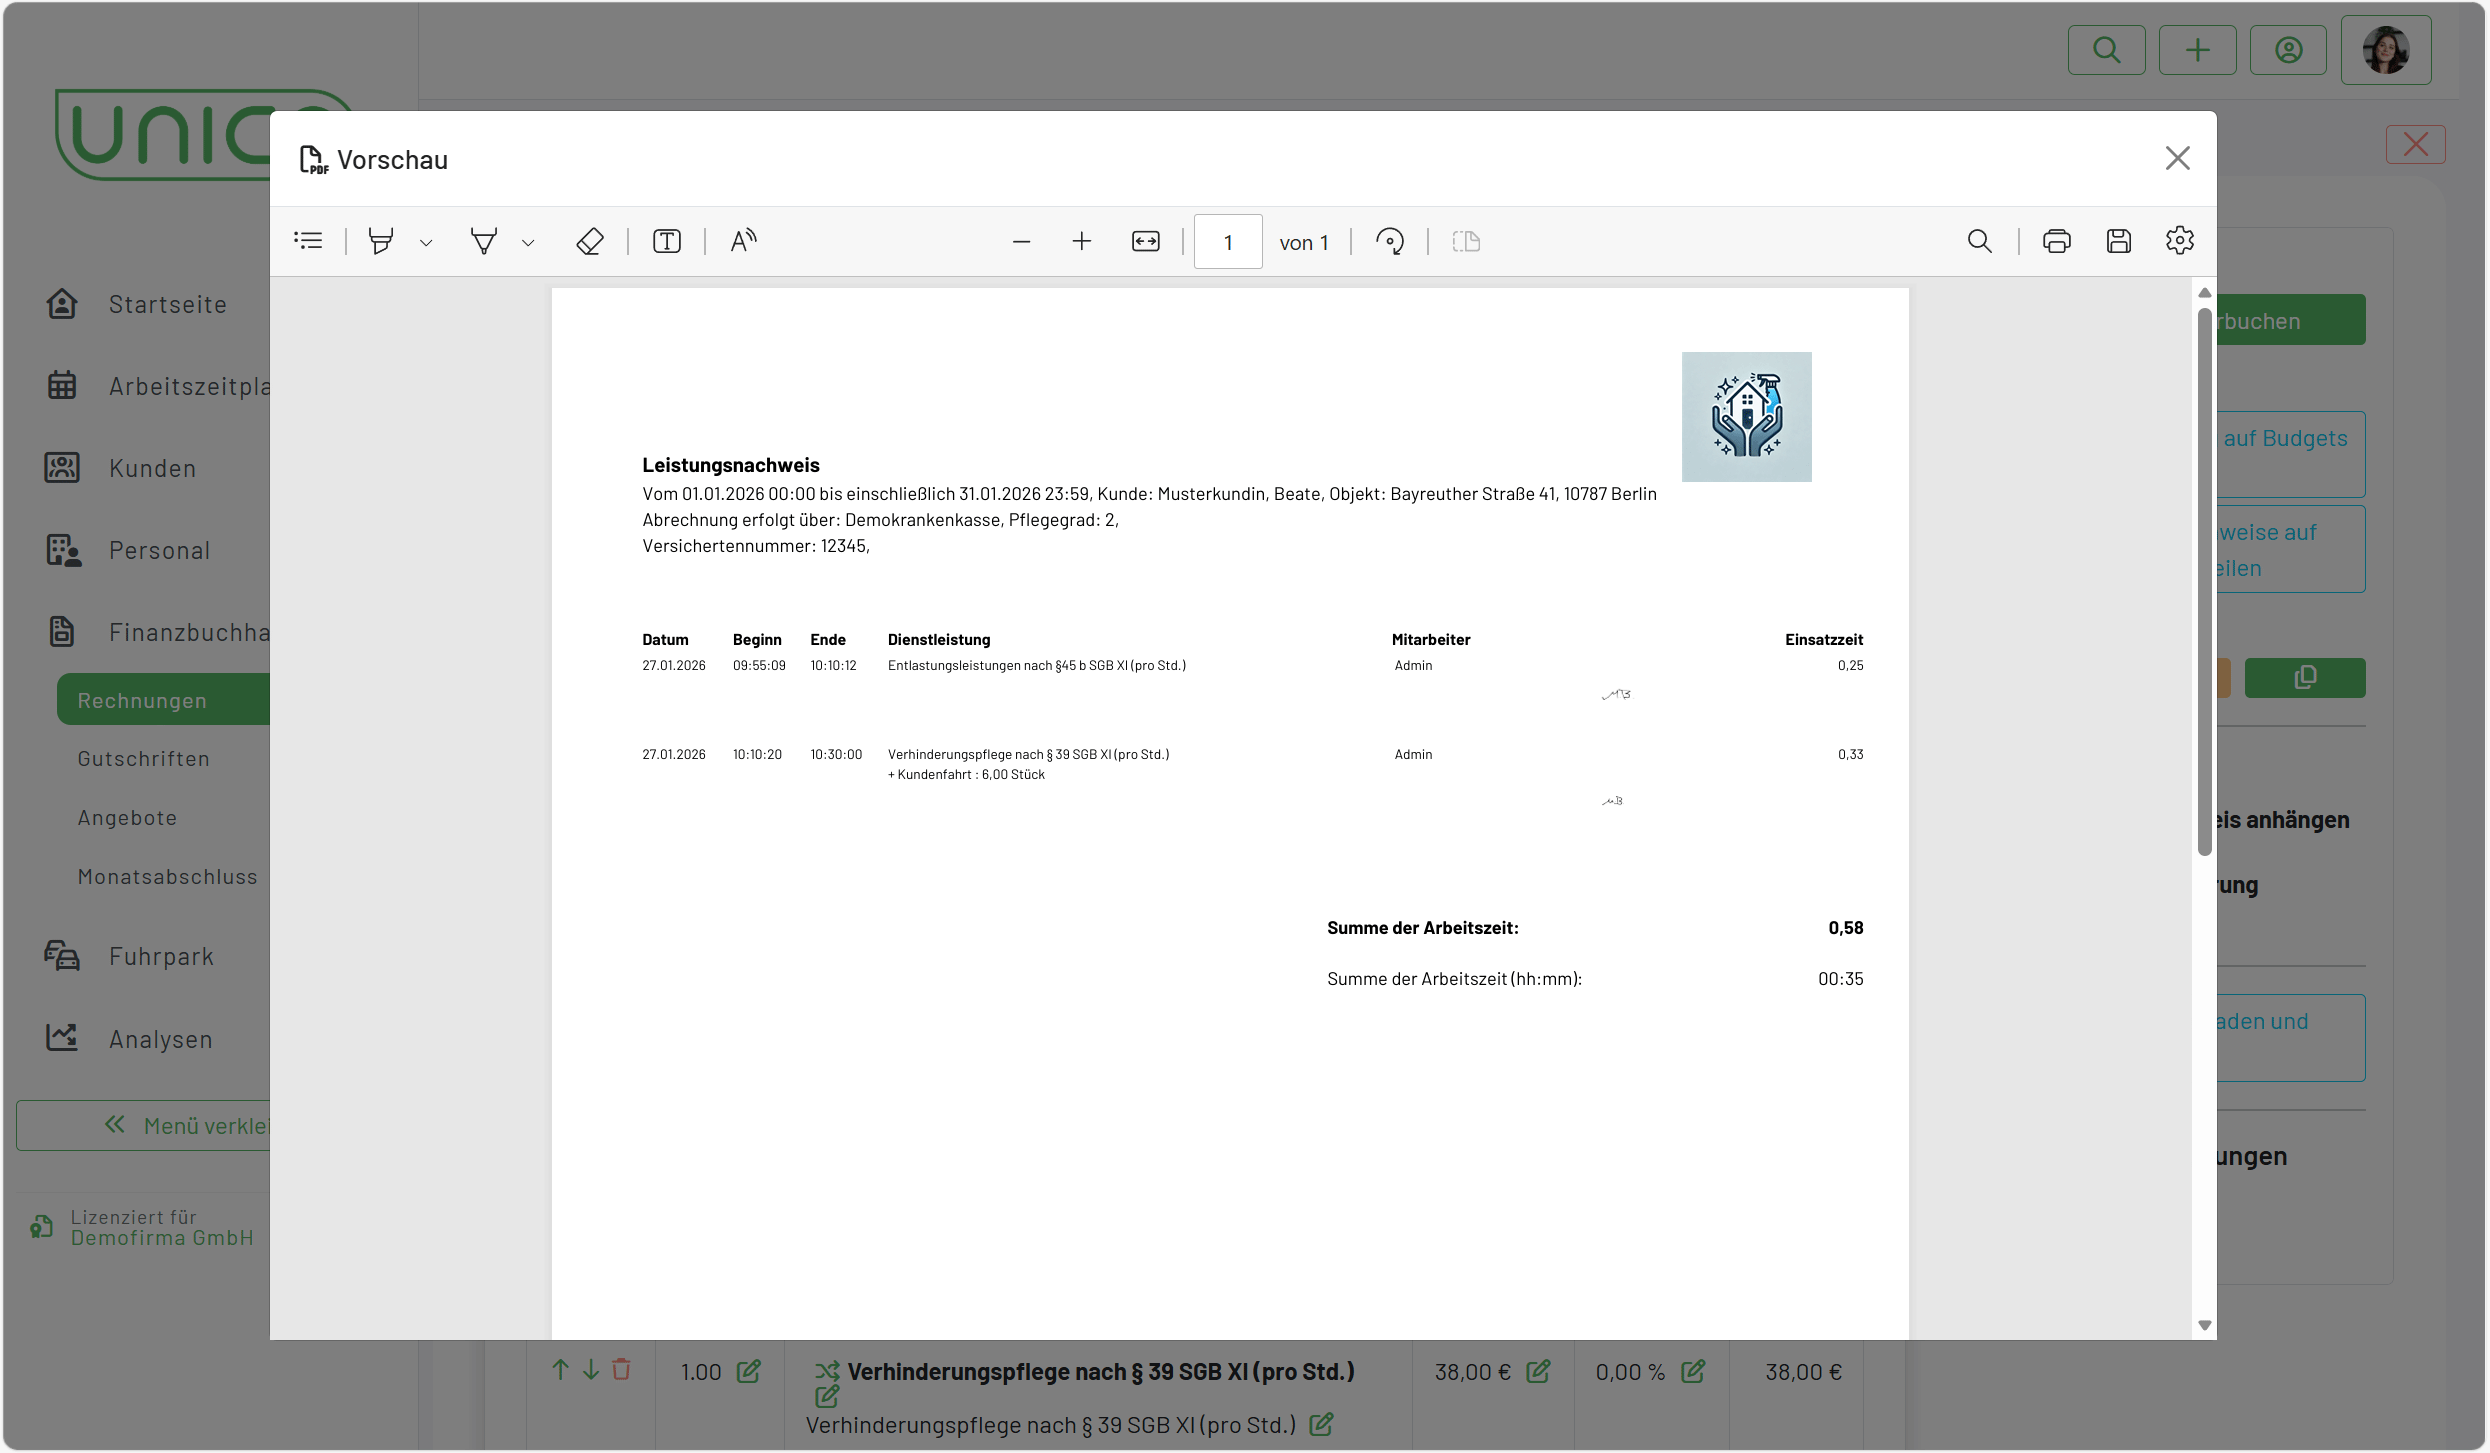Click the read aloud icon
The image size is (2490, 1453).
(744, 241)
